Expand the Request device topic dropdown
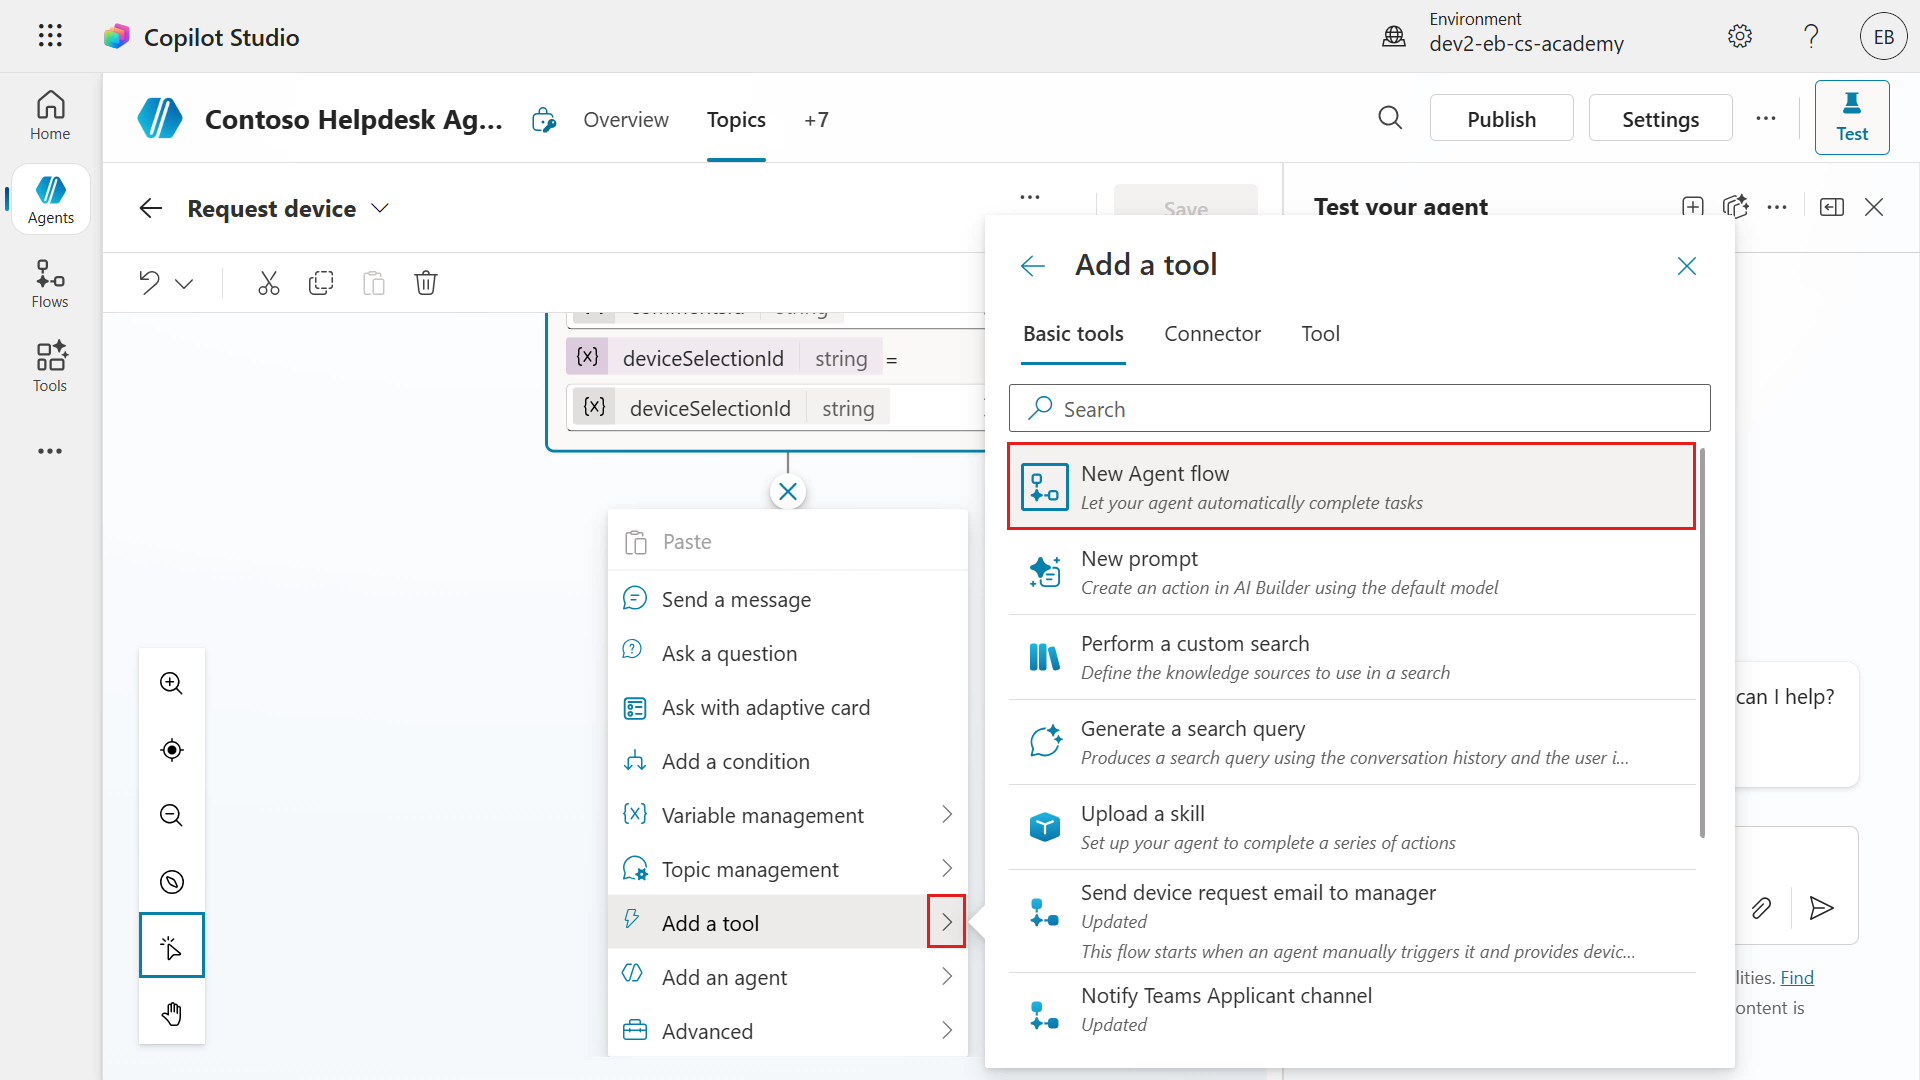 380,208
